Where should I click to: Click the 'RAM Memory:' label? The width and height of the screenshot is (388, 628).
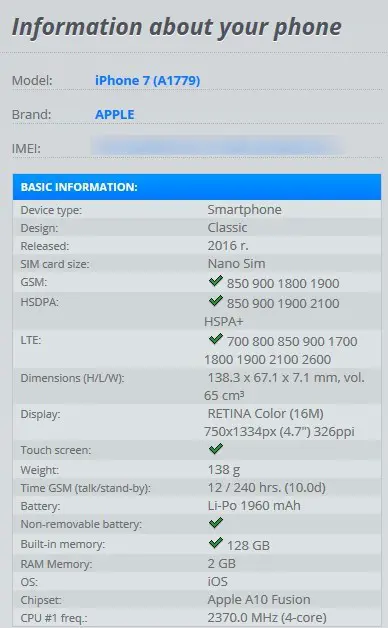pos(56,564)
